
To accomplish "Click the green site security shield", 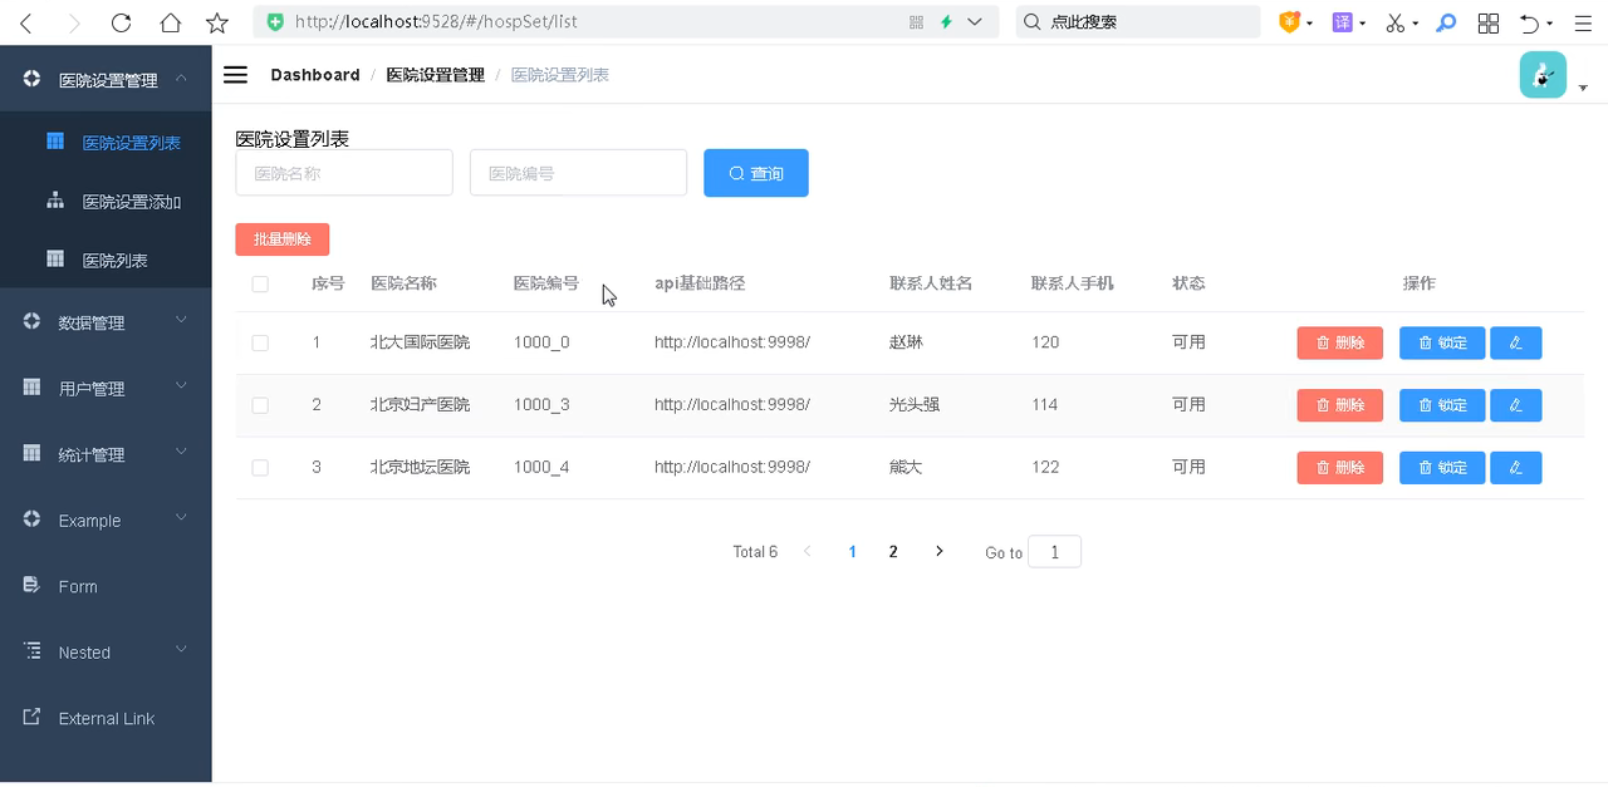I will 275,21.
